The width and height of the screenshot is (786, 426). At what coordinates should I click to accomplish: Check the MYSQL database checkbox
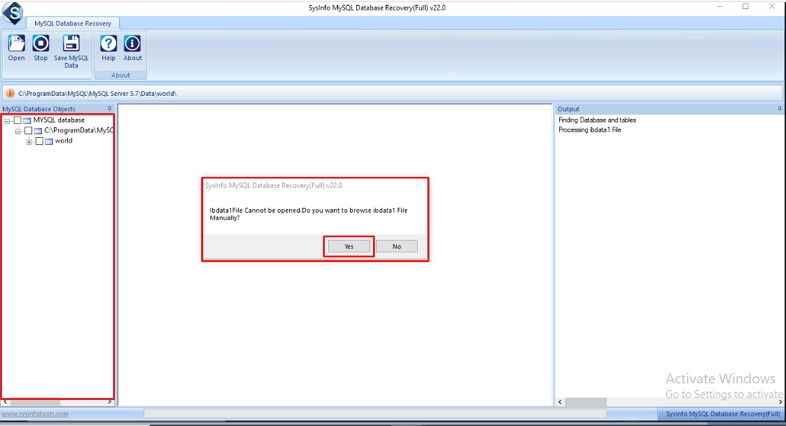pos(17,120)
